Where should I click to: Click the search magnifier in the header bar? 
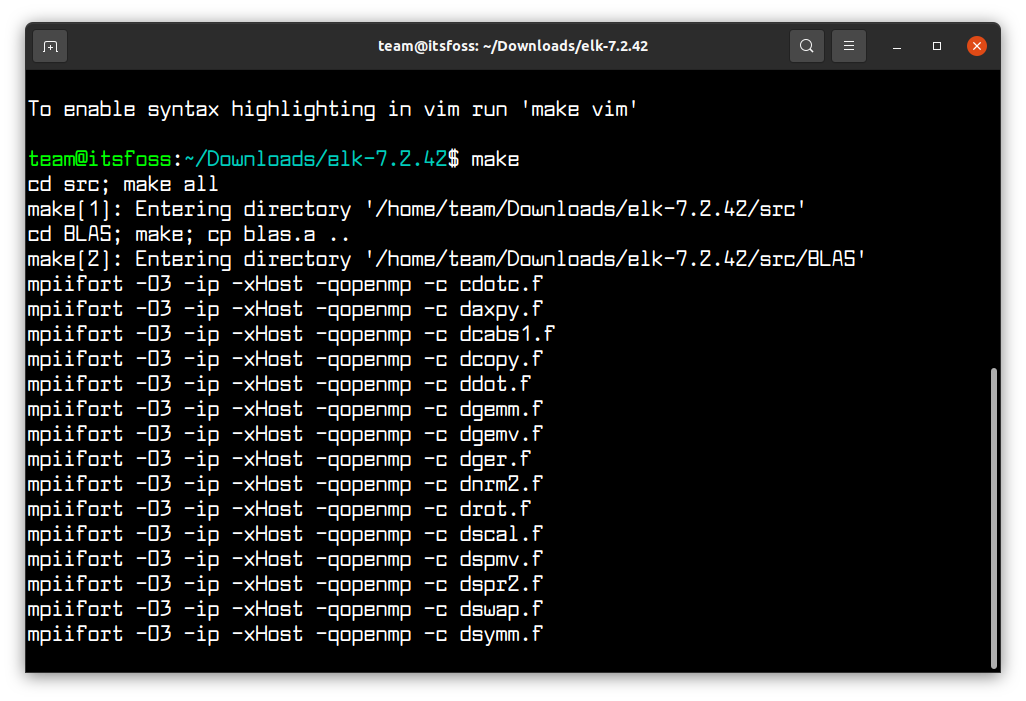coord(806,45)
